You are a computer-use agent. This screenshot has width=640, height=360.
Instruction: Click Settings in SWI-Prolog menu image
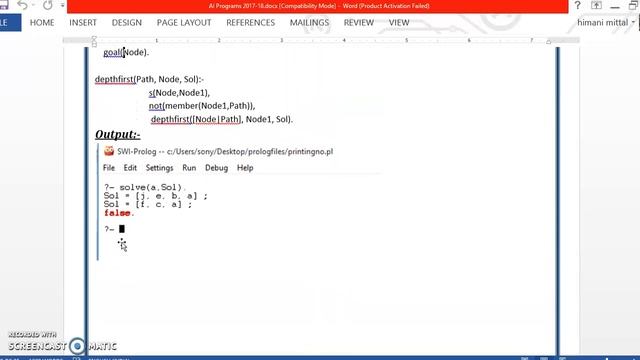tap(159, 168)
